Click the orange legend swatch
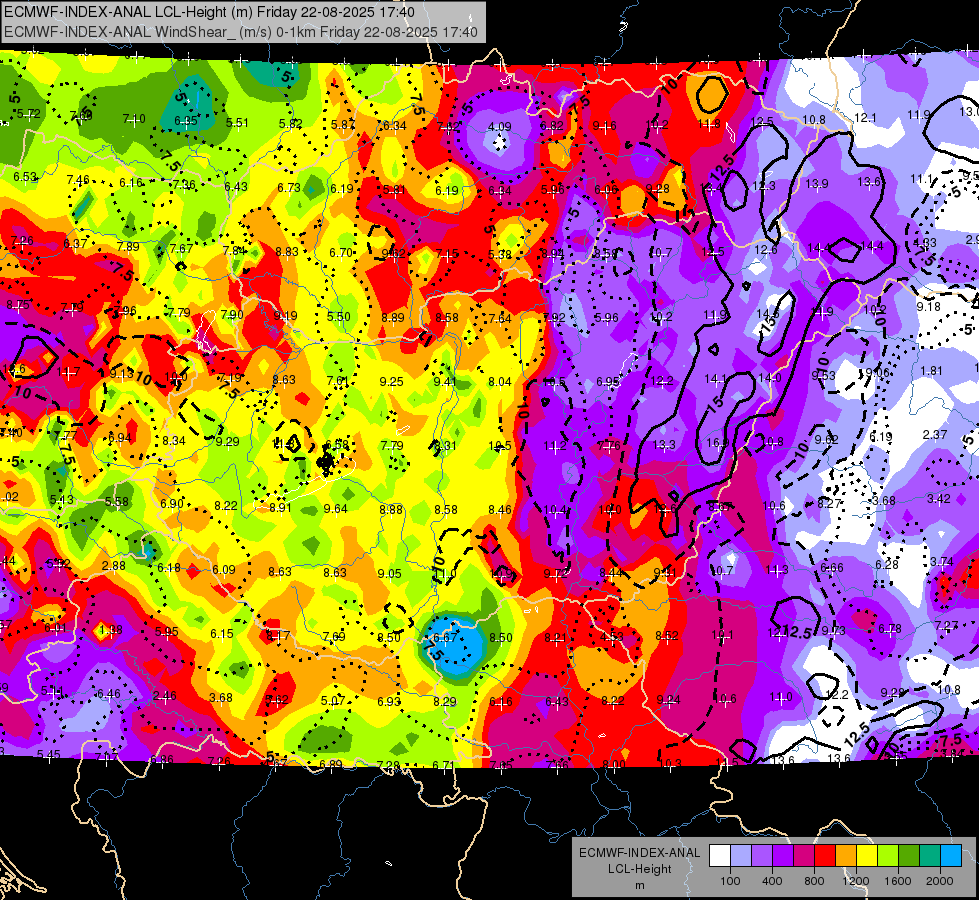 [846, 856]
